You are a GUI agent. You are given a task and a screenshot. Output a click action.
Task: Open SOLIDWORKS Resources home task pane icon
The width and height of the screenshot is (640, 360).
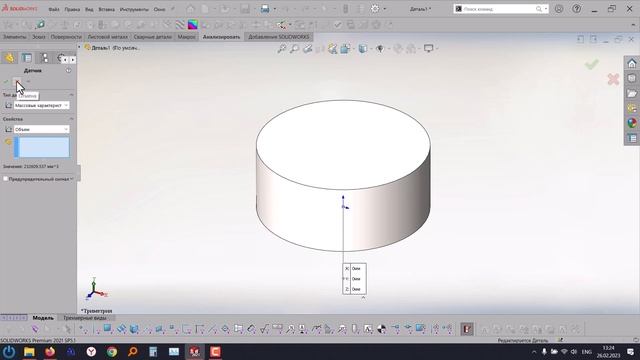[632, 63]
